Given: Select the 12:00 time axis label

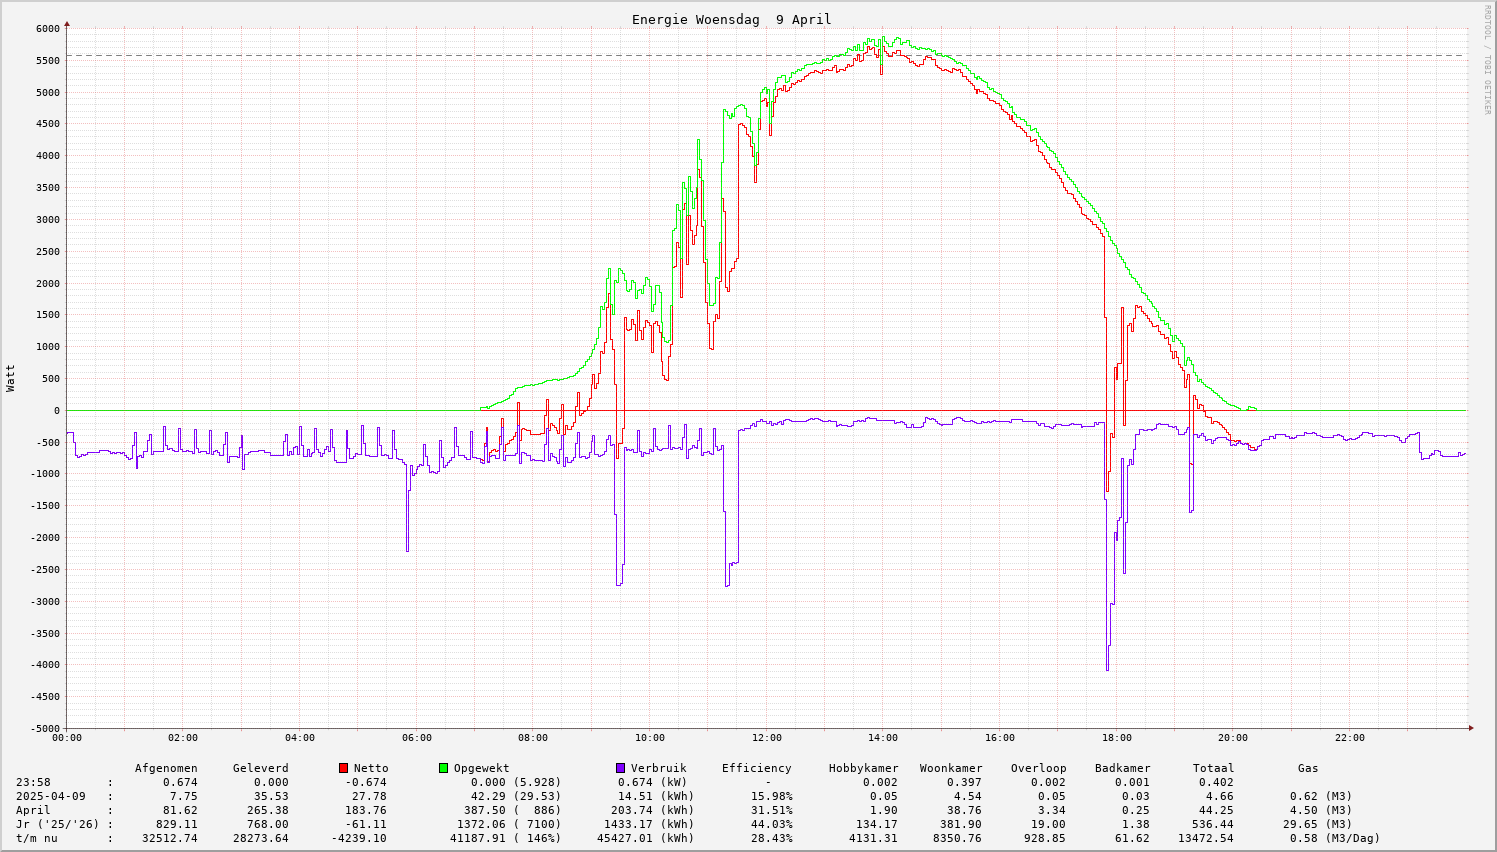Looking at the screenshot, I should pyautogui.click(x=766, y=738).
